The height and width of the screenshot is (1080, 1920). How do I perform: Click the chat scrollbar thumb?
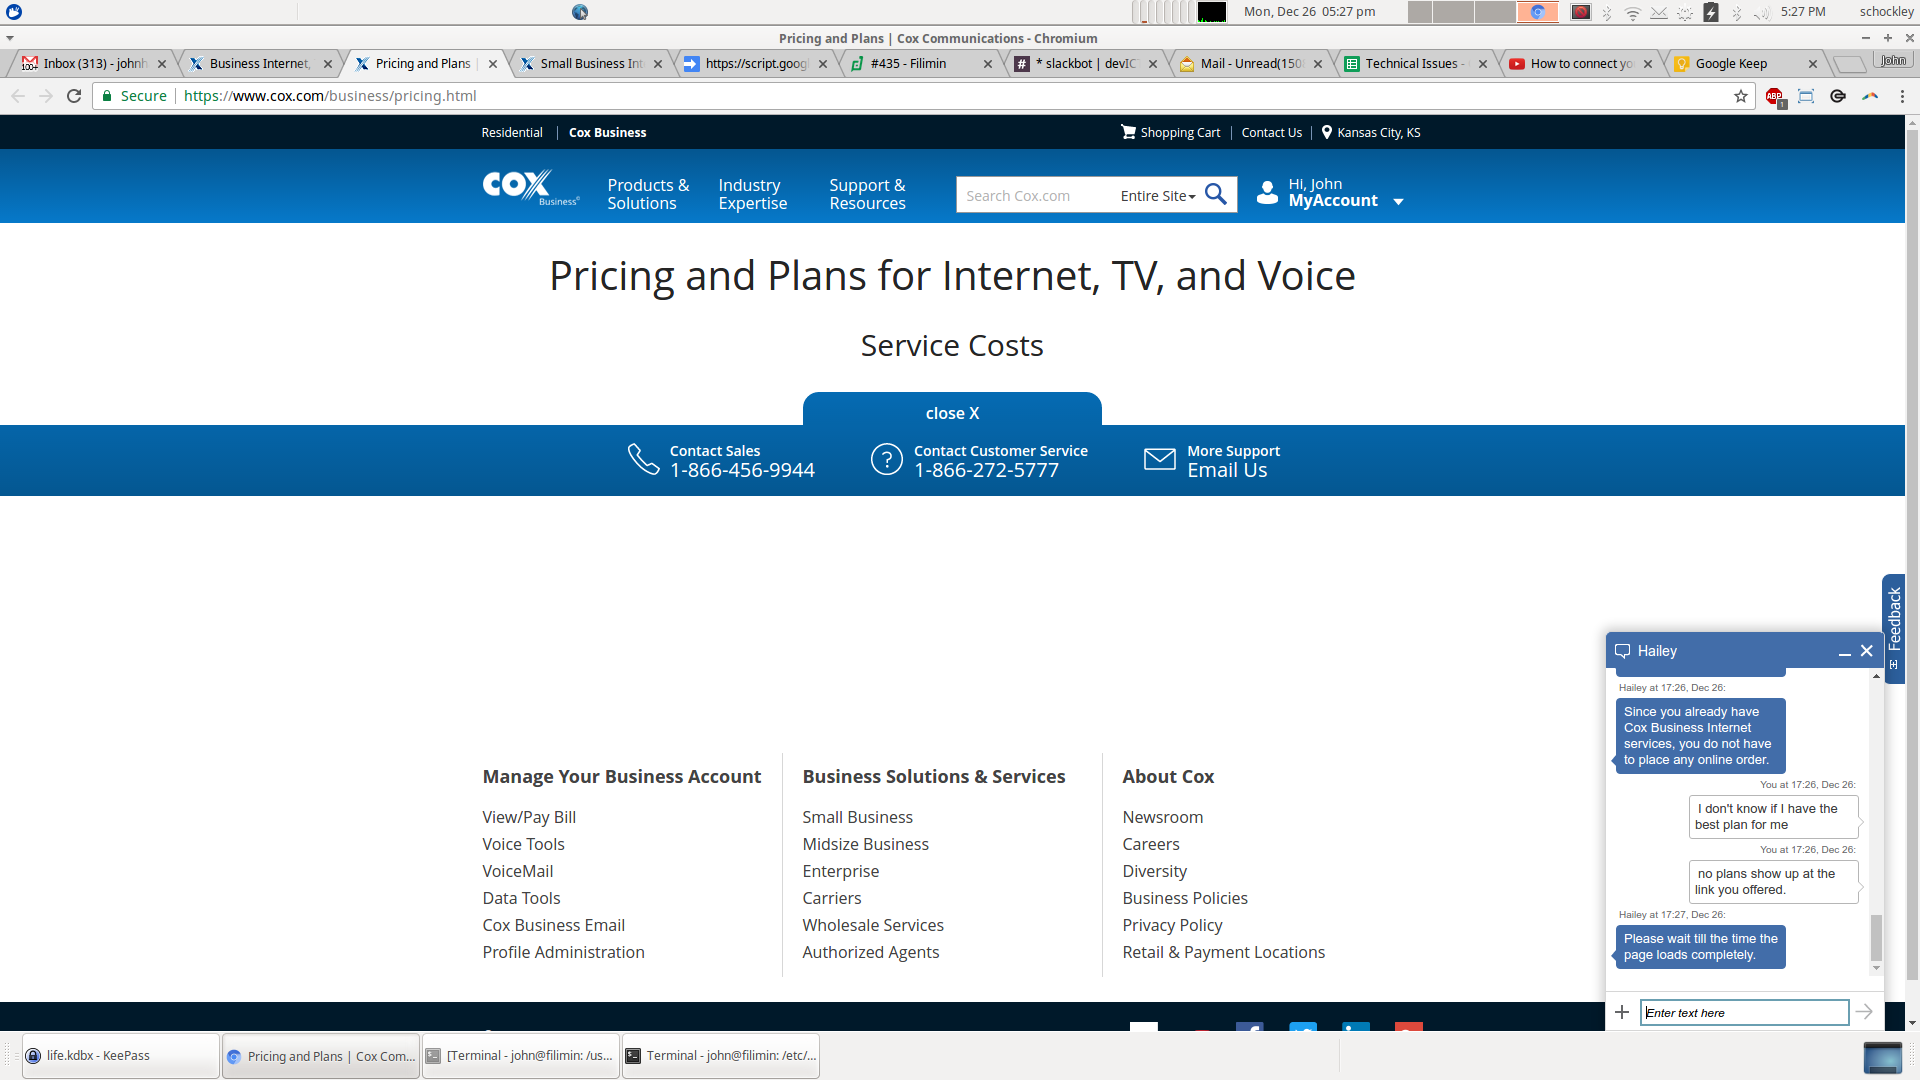pyautogui.click(x=1876, y=937)
